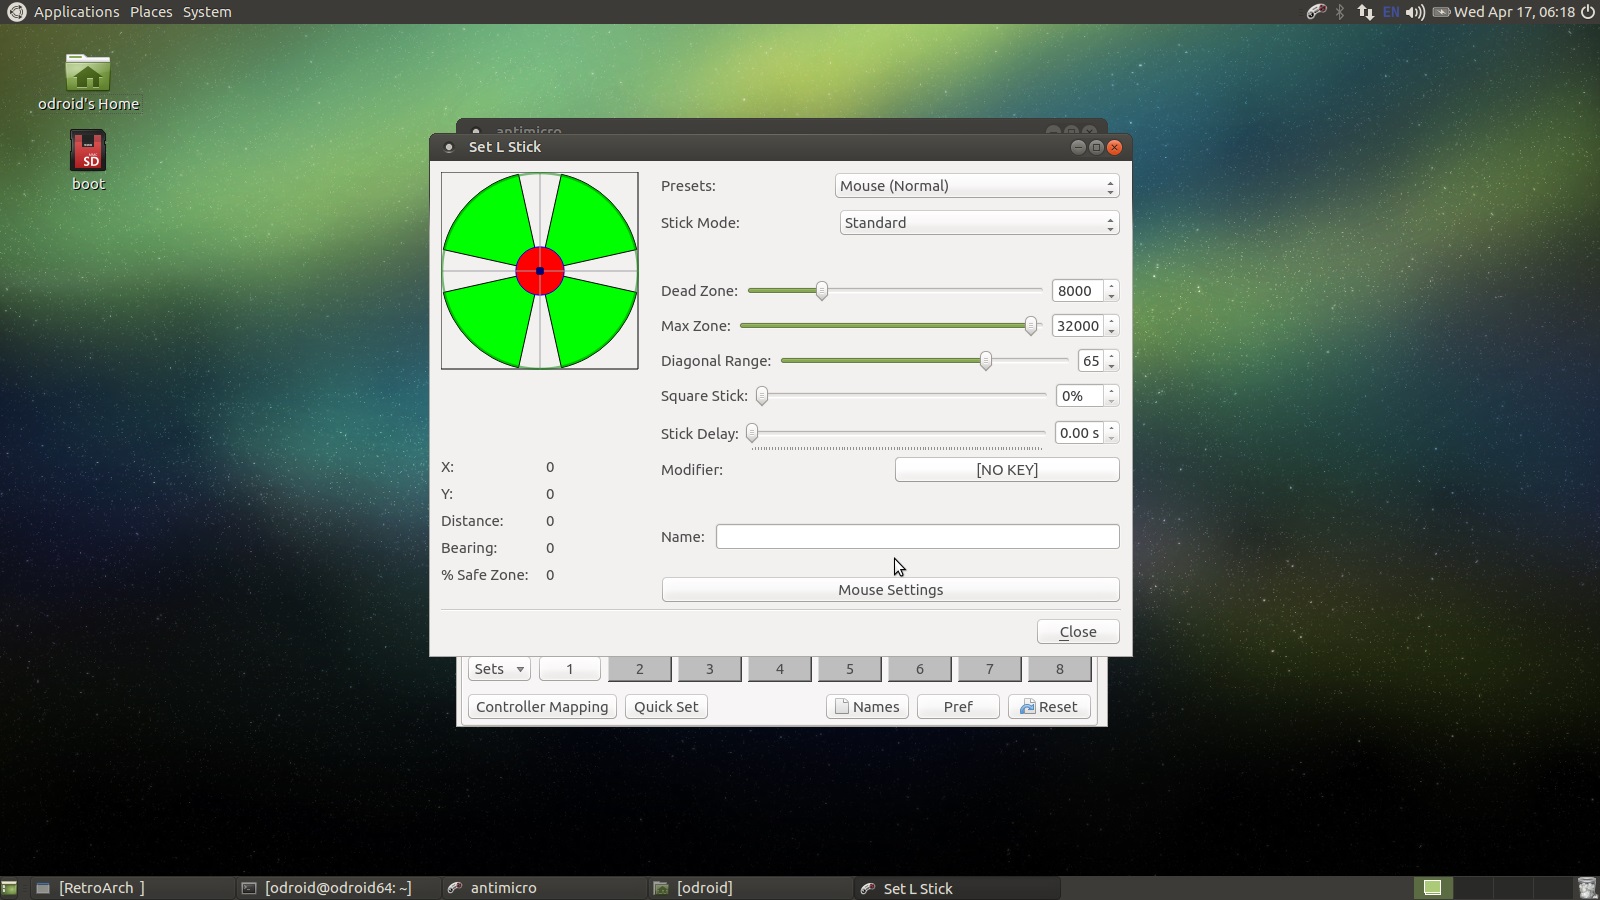Open odroid's Home folder icon

[x=88, y=74]
